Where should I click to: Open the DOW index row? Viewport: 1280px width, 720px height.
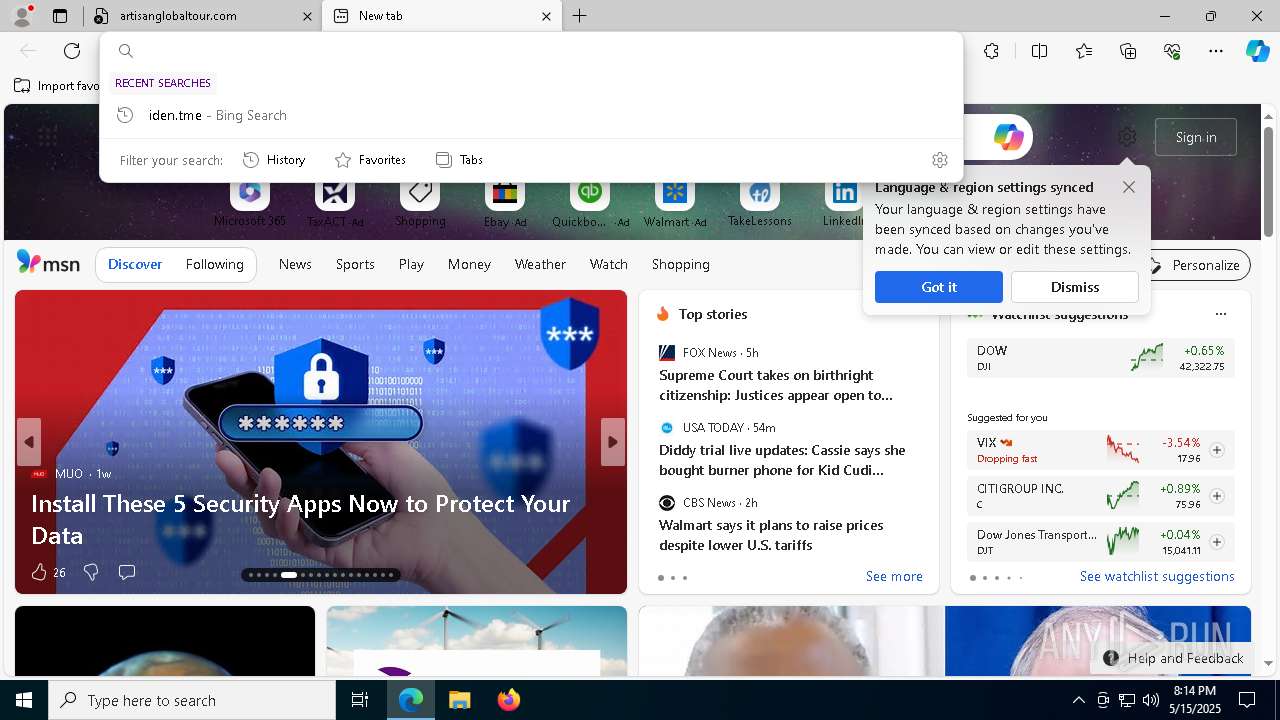pos(1101,358)
